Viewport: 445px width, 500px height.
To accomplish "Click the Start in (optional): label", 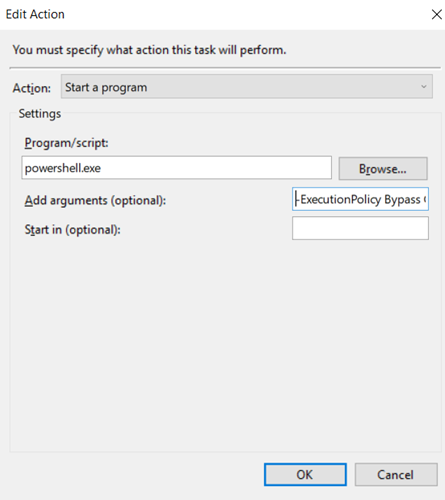I will click(x=72, y=230).
